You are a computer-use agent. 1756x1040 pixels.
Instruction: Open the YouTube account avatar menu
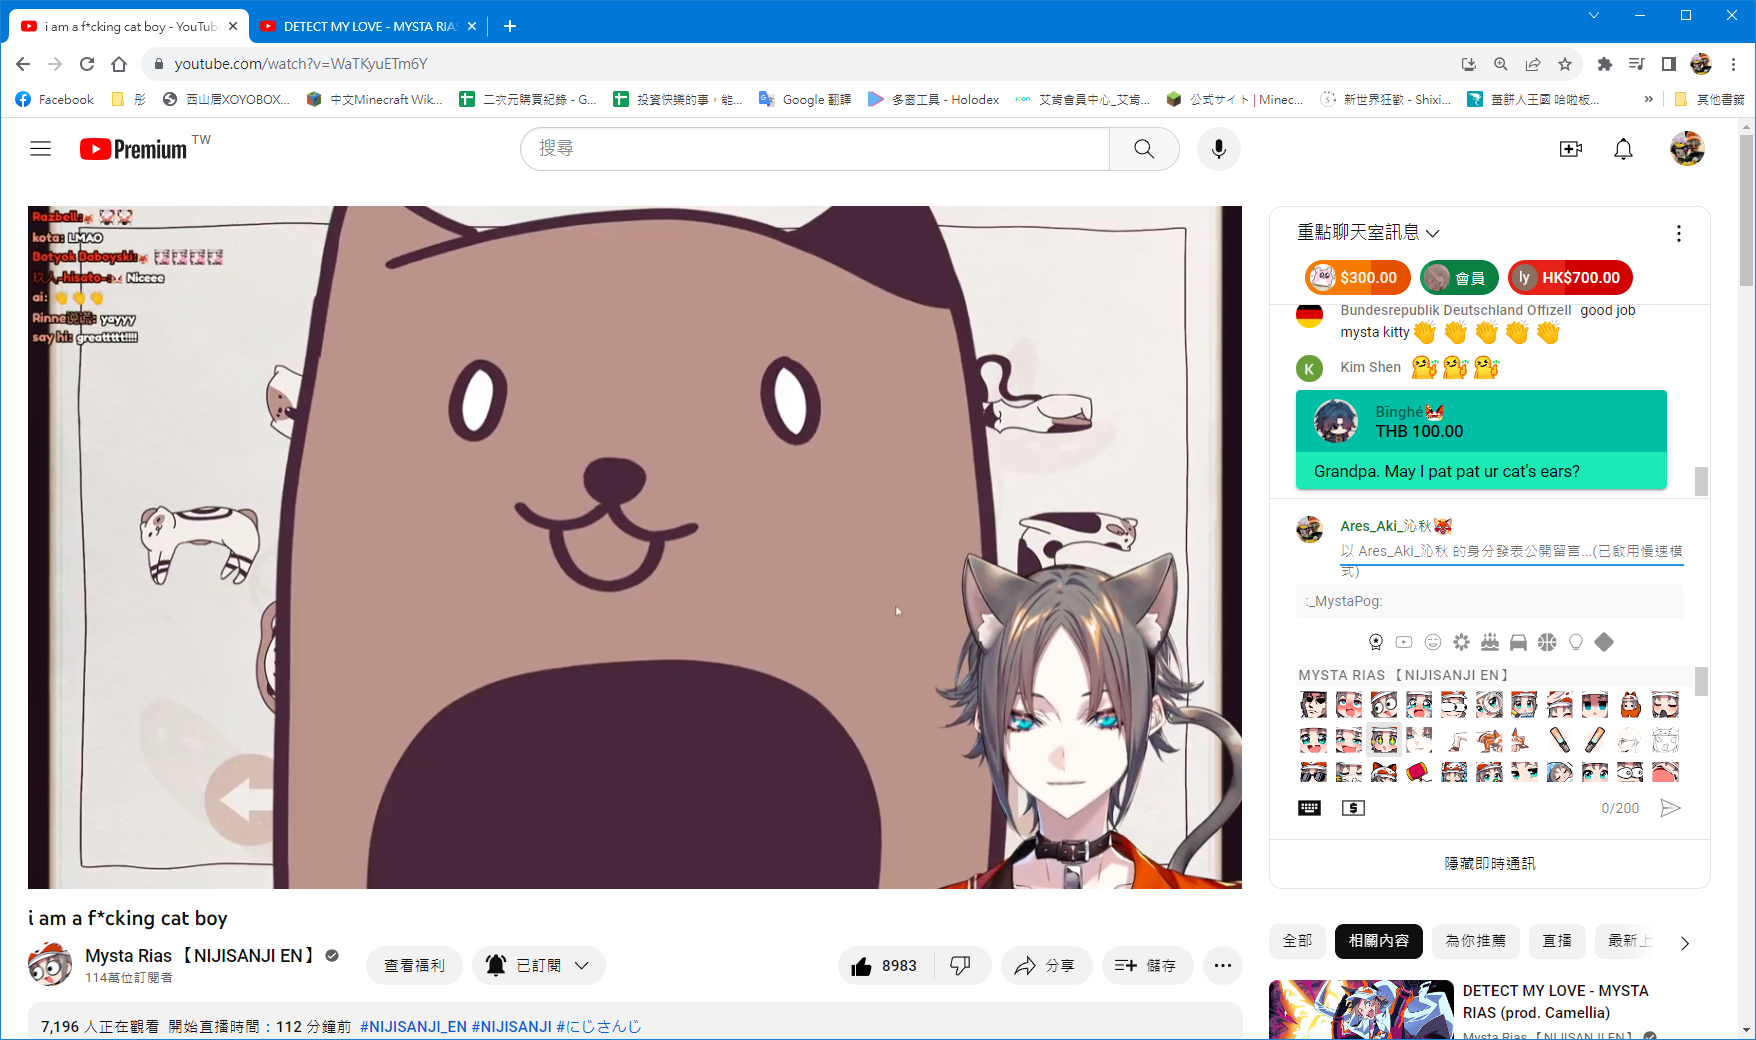pos(1687,149)
